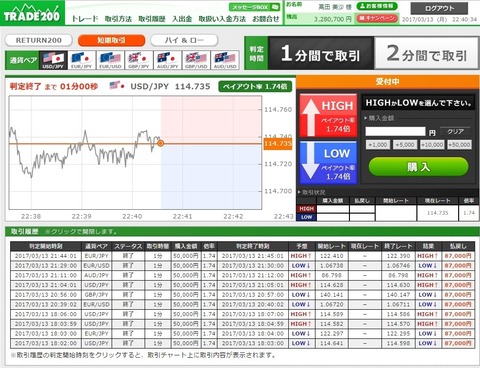Select 1分間で取引 judgment time
480x368 pixels.
(321, 53)
